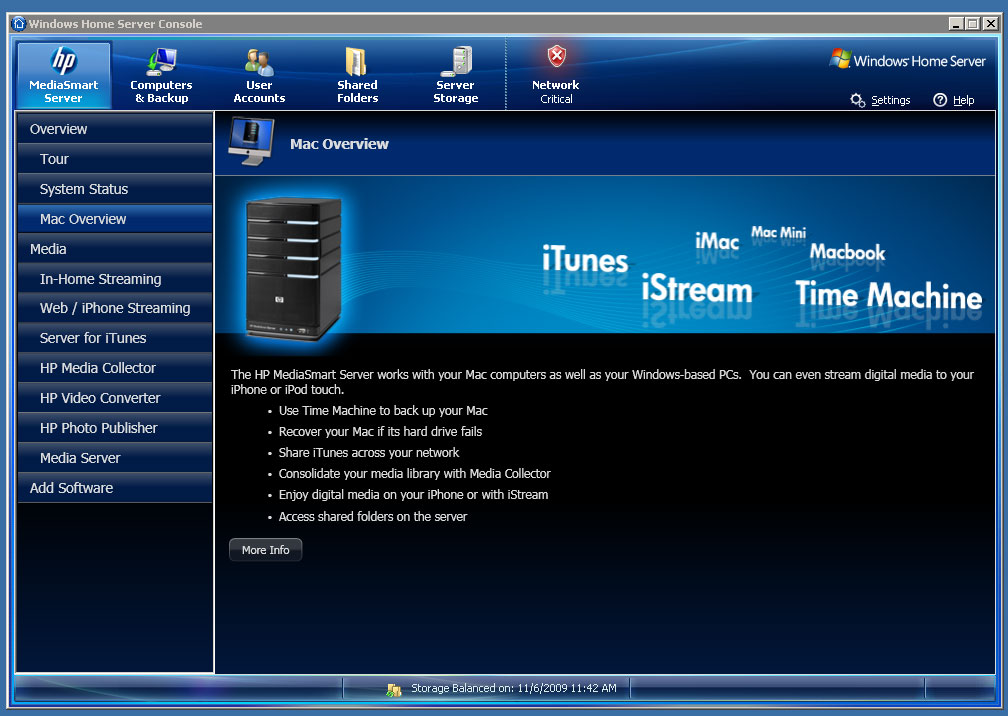Image resolution: width=1008 pixels, height=716 pixels.
Task: Click the Help link text
Action: [963, 100]
